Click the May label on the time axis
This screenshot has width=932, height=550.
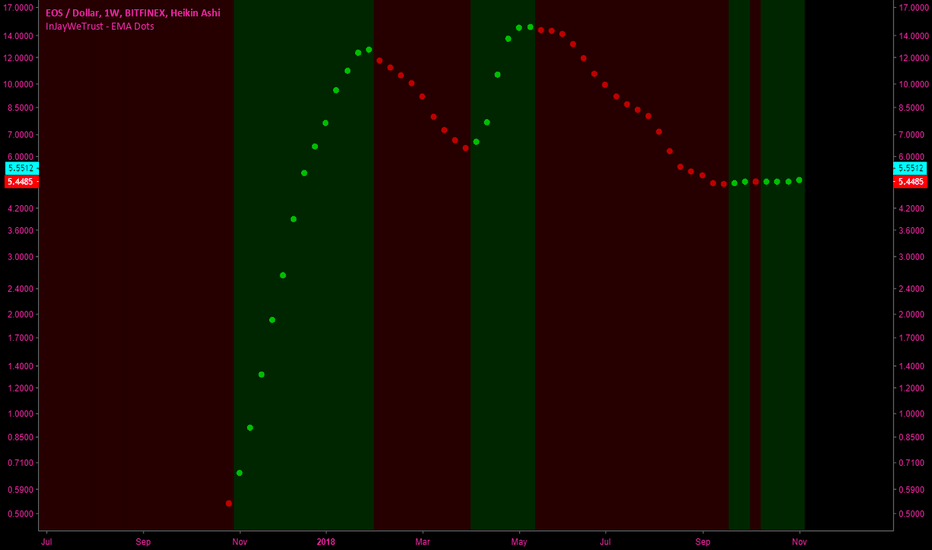click(x=519, y=542)
